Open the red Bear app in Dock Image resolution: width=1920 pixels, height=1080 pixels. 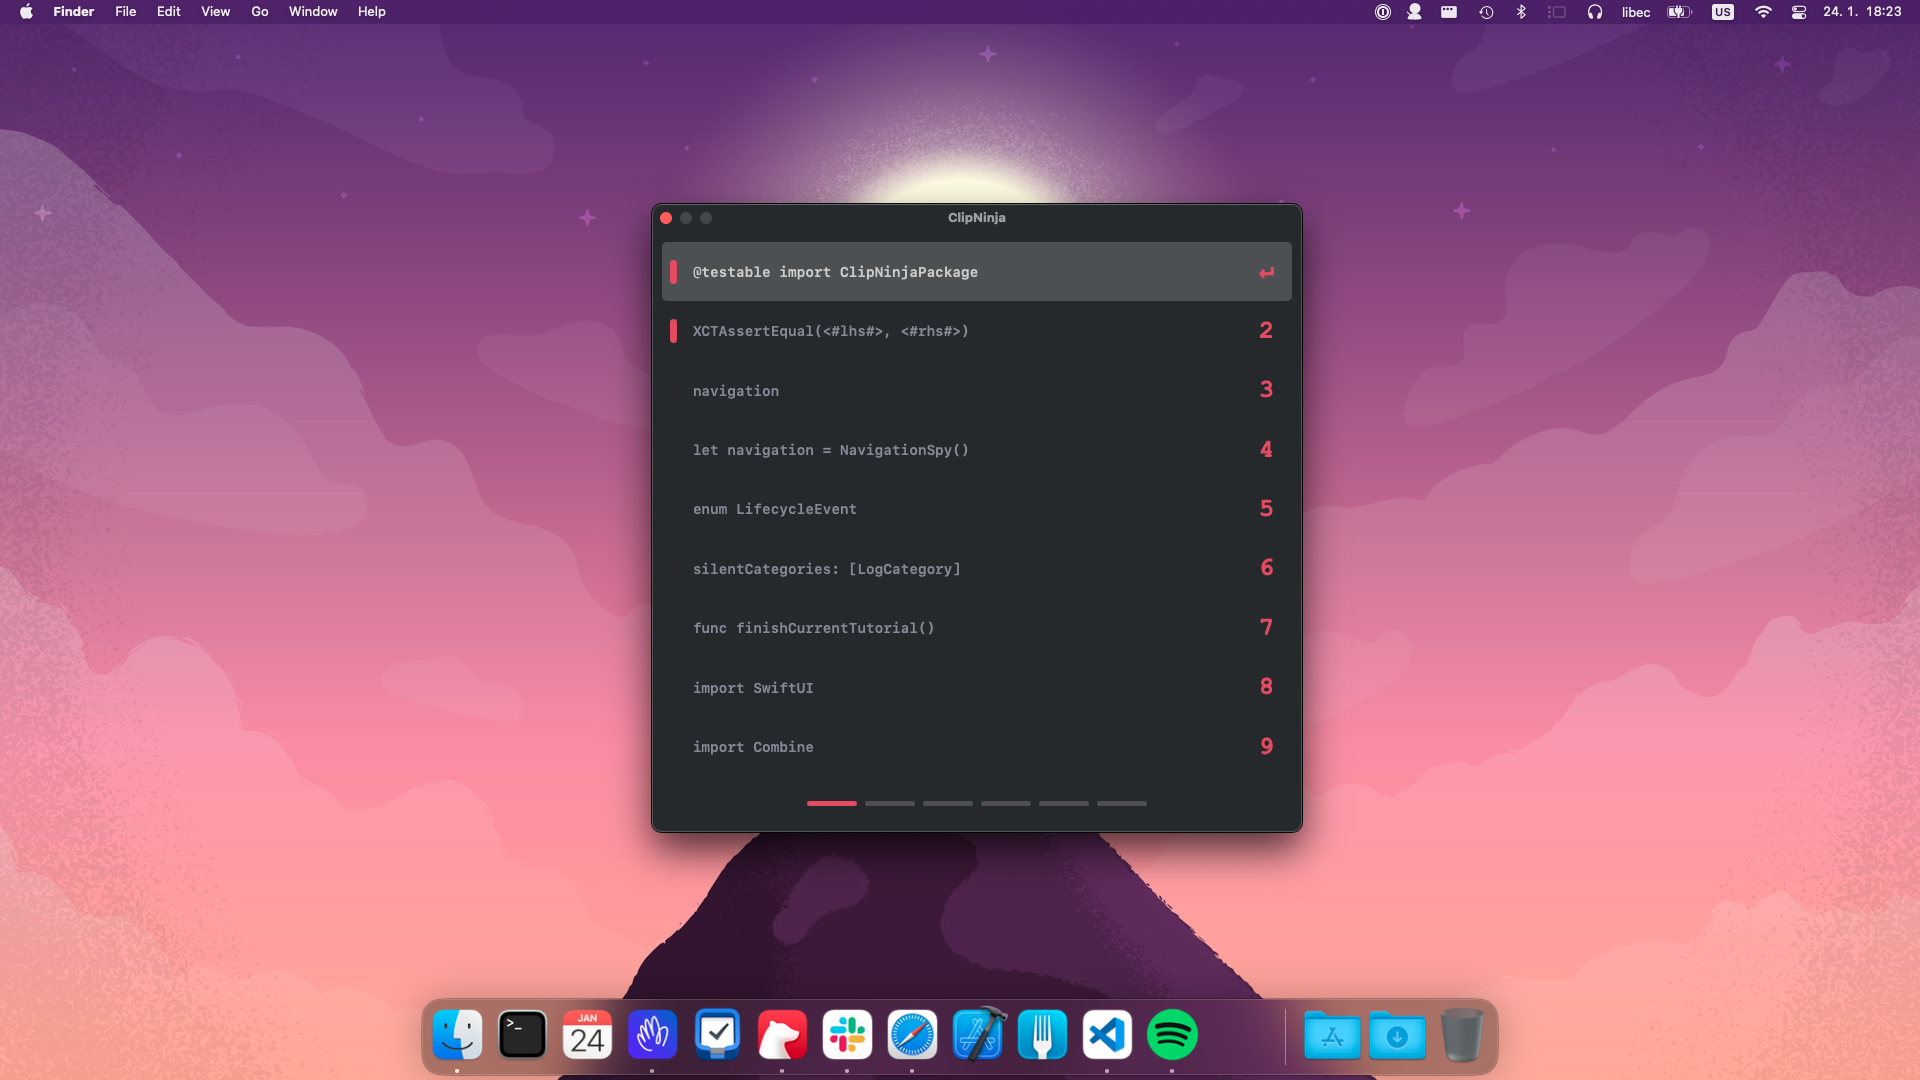pos(782,1035)
